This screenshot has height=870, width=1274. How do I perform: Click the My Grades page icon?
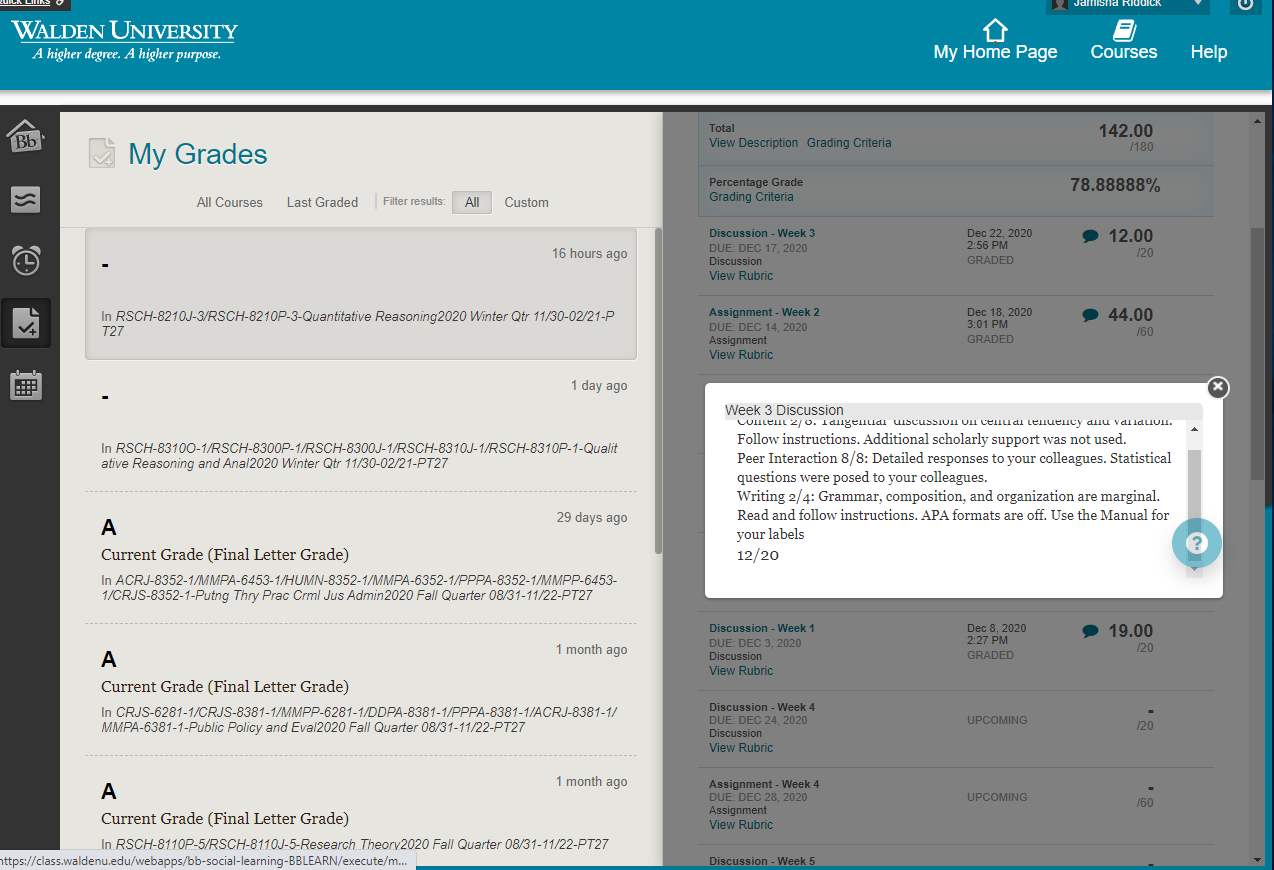coord(102,153)
